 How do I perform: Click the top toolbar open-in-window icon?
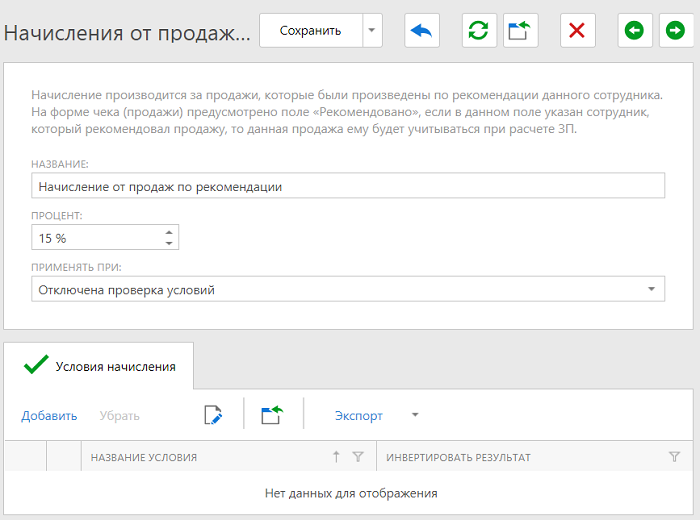[x=521, y=30]
